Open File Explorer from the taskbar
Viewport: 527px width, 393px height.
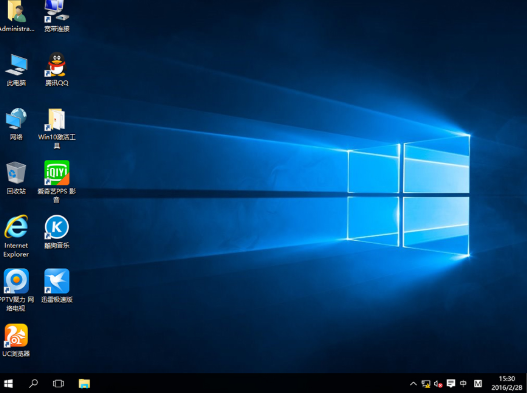click(x=84, y=383)
